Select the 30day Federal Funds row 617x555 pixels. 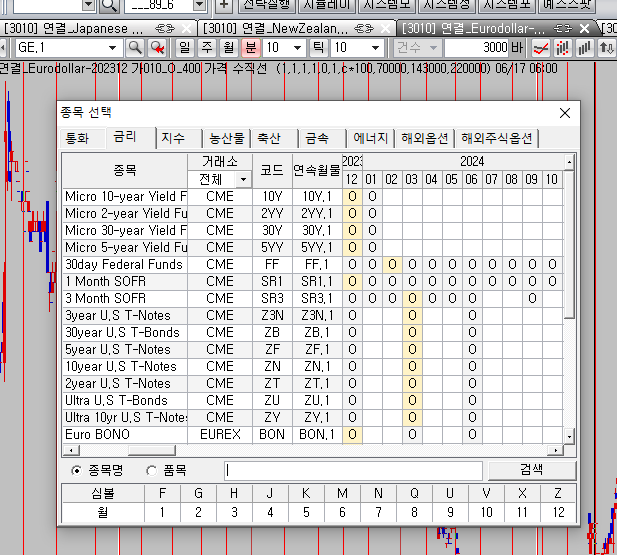pyautogui.click(x=125, y=264)
